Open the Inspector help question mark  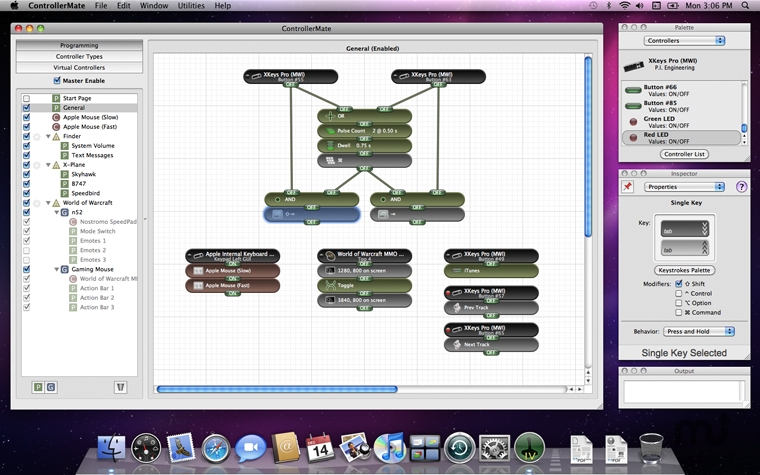pos(741,186)
